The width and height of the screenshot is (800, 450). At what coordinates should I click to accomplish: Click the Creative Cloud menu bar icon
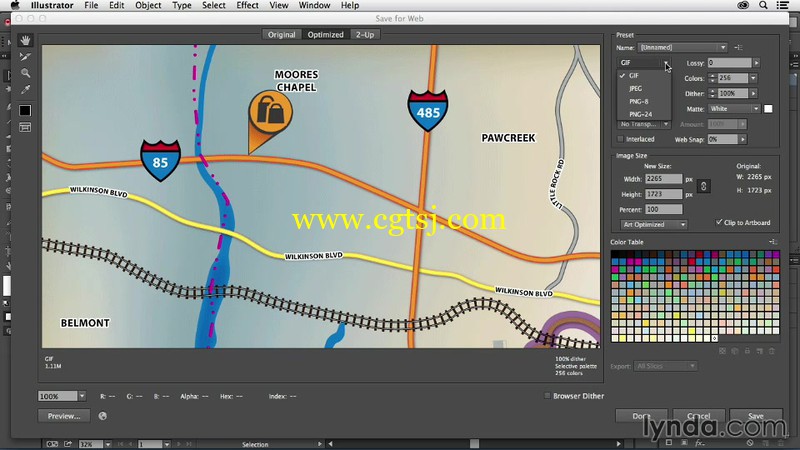[x=743, y=5]
